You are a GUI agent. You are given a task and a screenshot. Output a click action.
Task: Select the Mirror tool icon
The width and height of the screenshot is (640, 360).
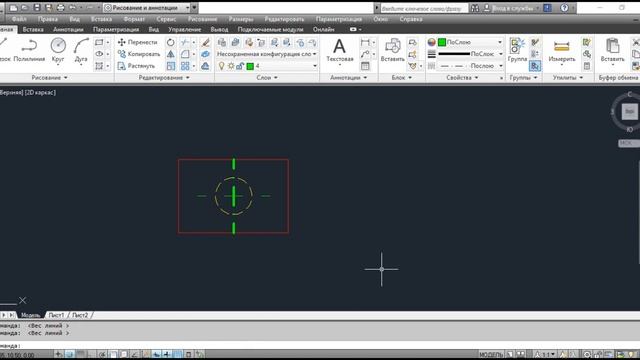tap(171, 54)
